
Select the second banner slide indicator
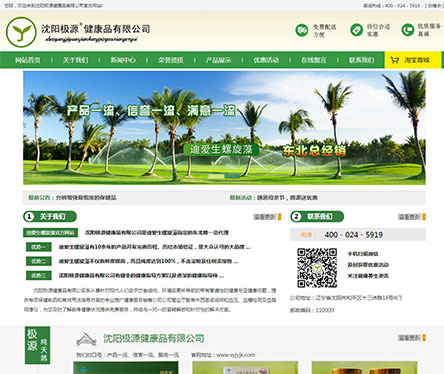232,176
